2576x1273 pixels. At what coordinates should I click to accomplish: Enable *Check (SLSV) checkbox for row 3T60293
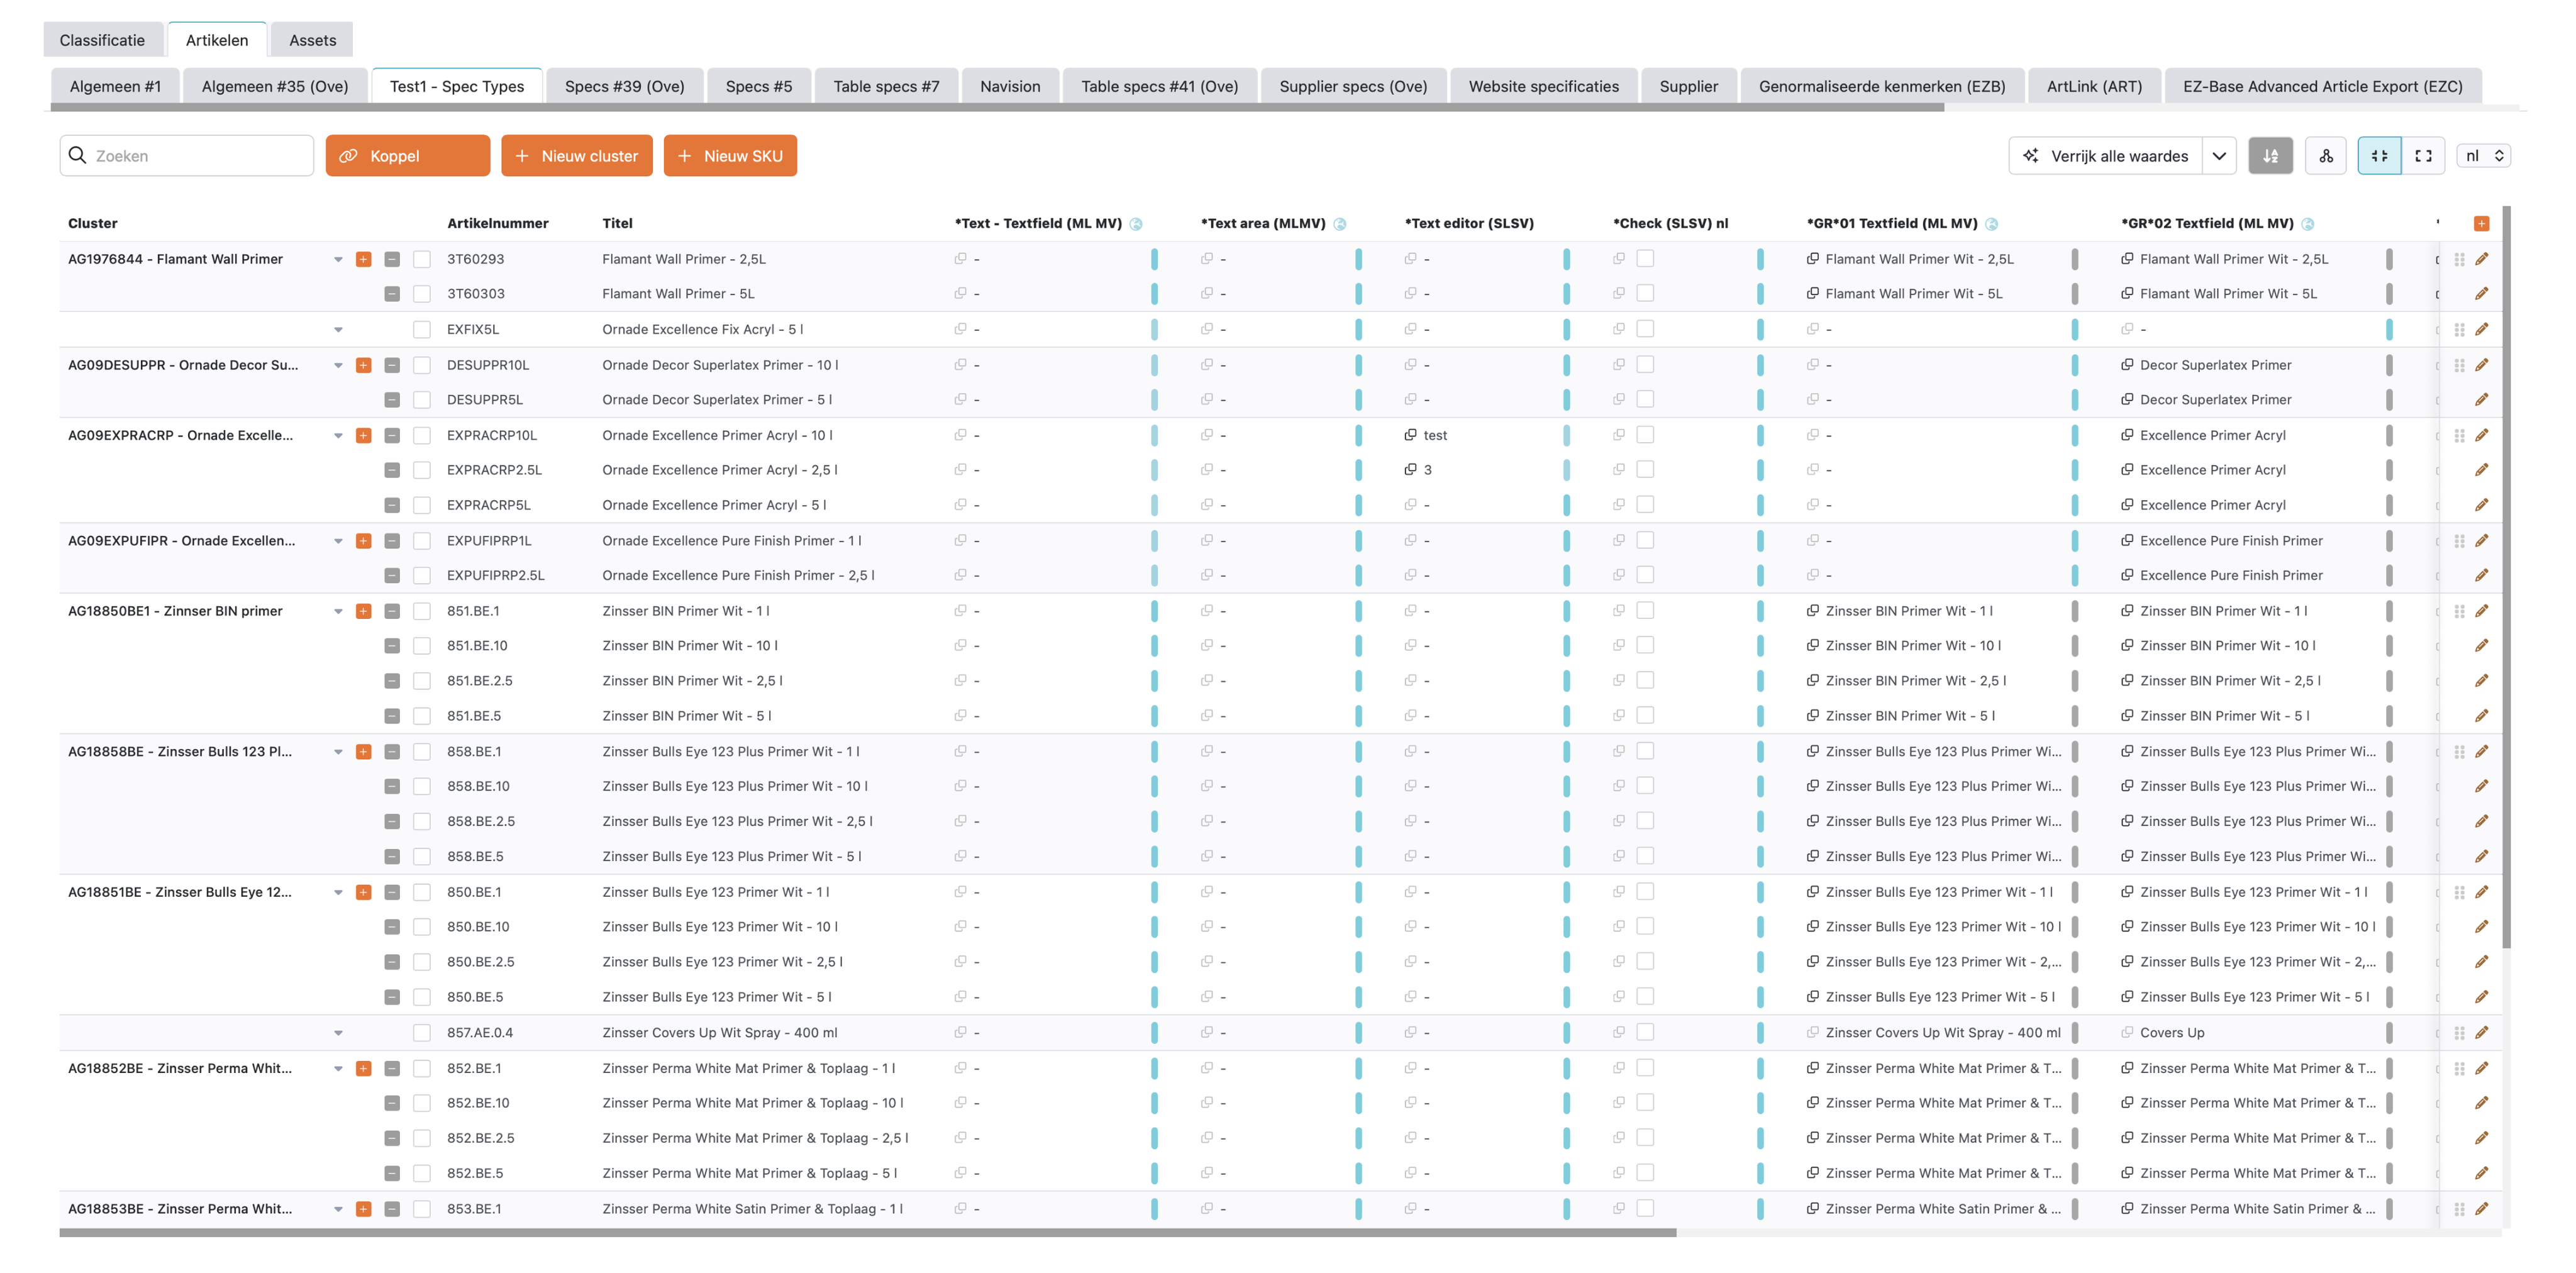(x=1645, y=259)
